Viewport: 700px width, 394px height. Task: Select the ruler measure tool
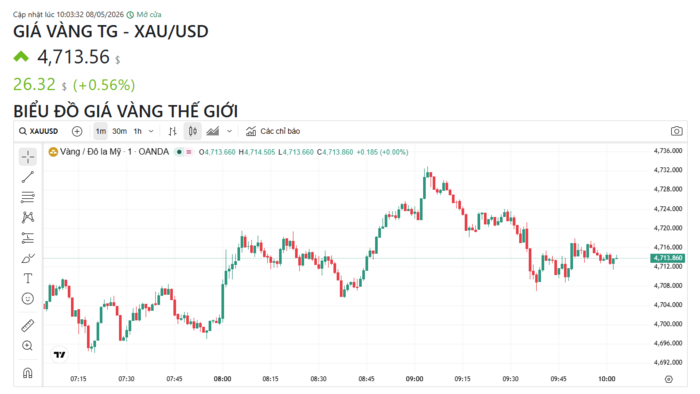click(x=28, y=326)
